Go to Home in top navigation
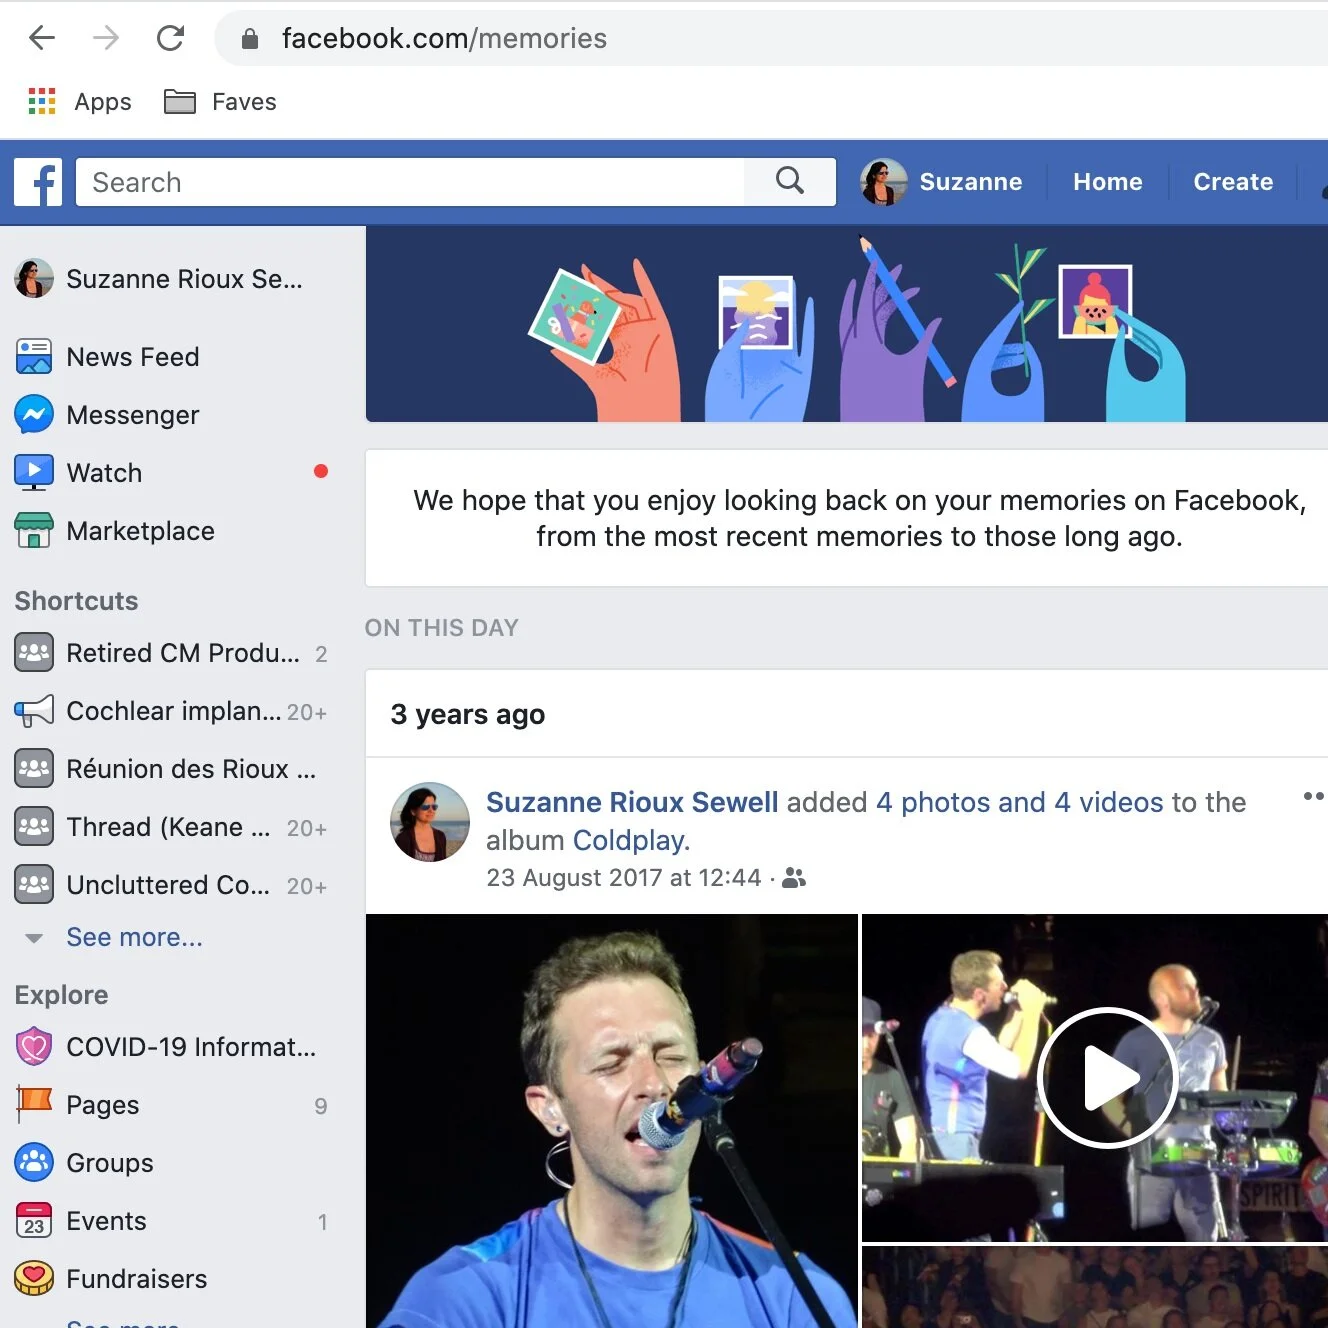Image resolution: width=1328 pixels, height=1328 pixels. [x=1107, y=182]
